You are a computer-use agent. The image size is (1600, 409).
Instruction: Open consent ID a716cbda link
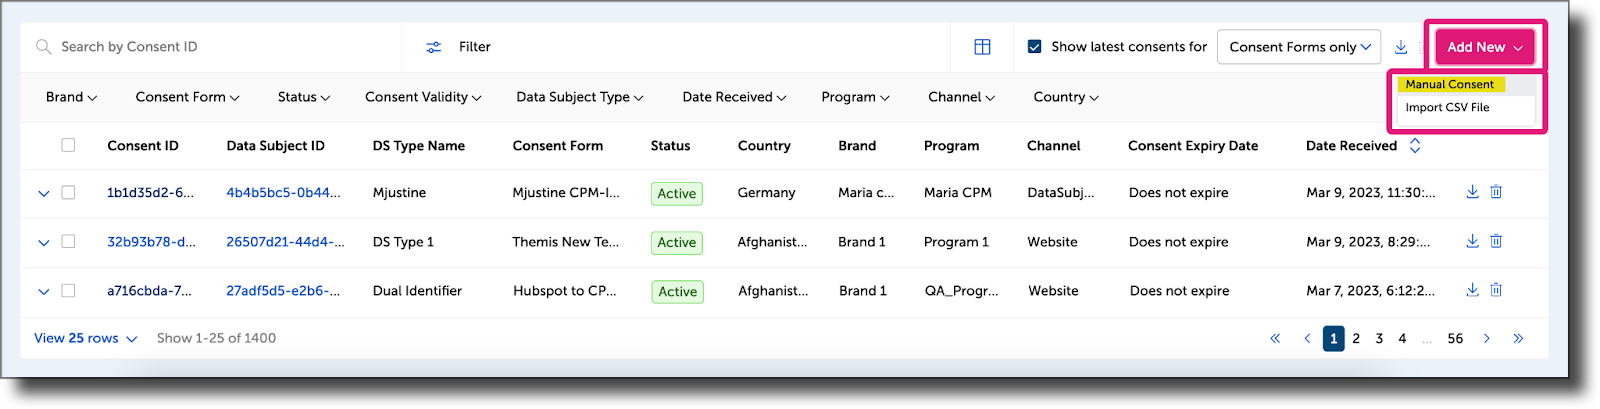coord(149,291)
